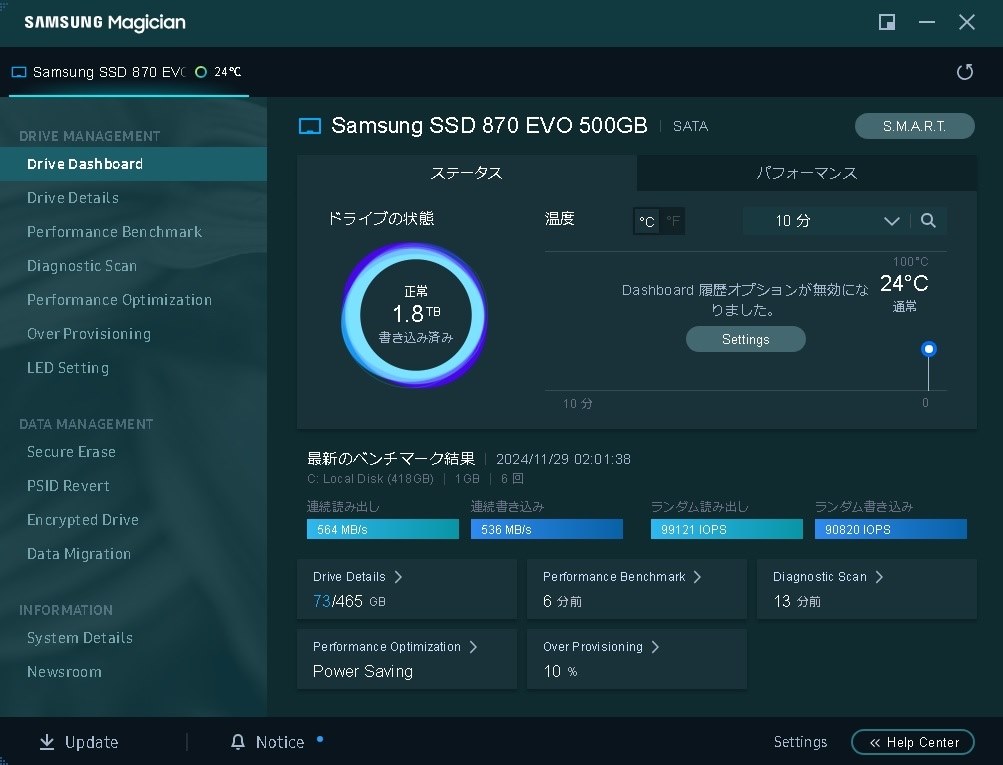Image resolution: width=1003 pixels, height=765 pixels.
Task: Open the Notice link at bottom
Action: click(280, 742)
